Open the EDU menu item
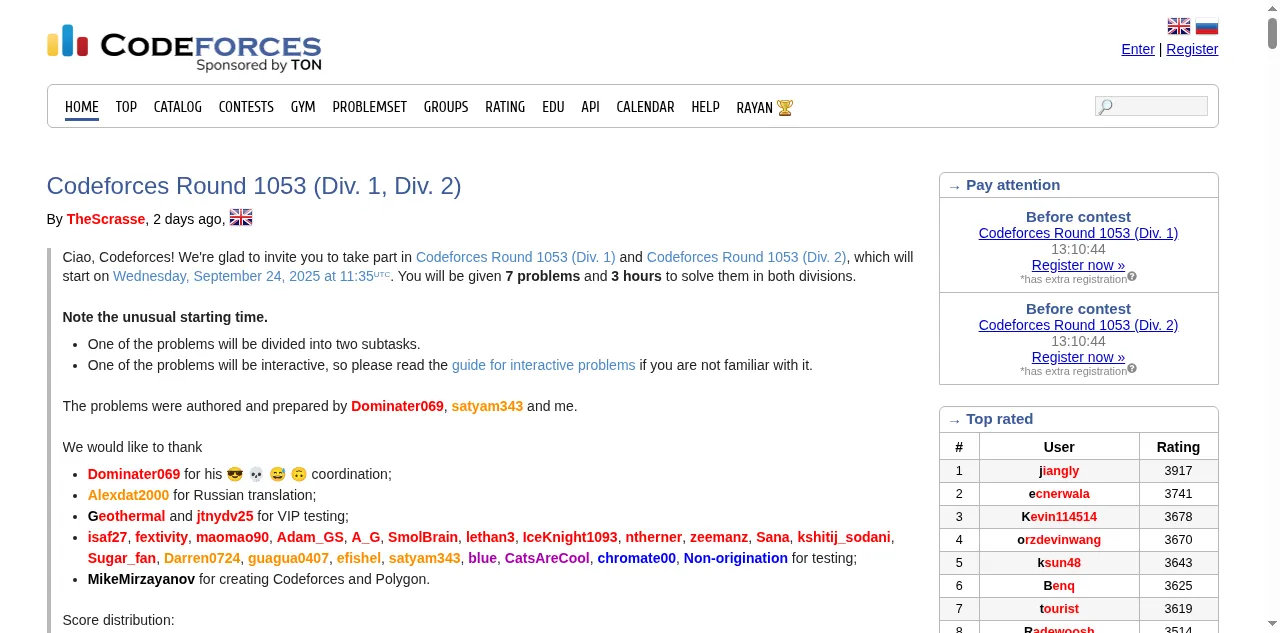 (553, 107)
